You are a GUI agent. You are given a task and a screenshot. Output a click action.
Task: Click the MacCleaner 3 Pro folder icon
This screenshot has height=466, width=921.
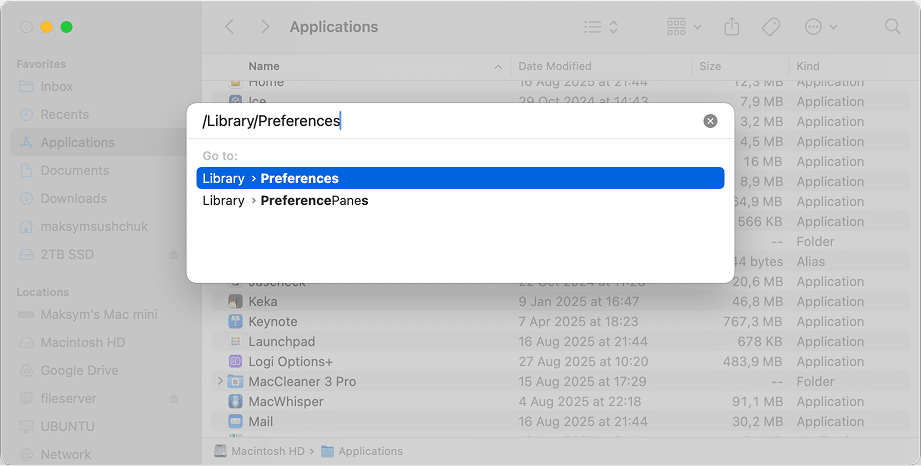235,381
